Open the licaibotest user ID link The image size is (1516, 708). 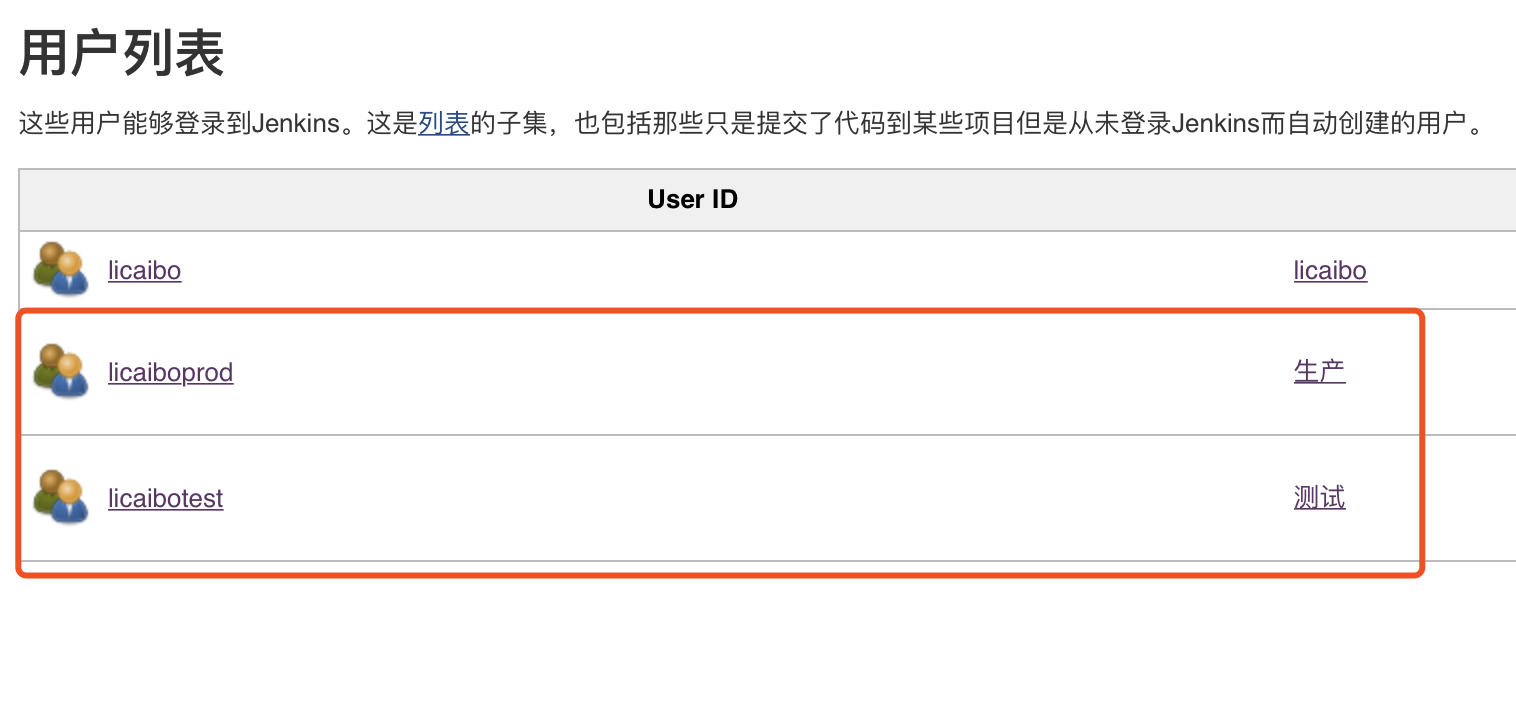pos(165,499)
